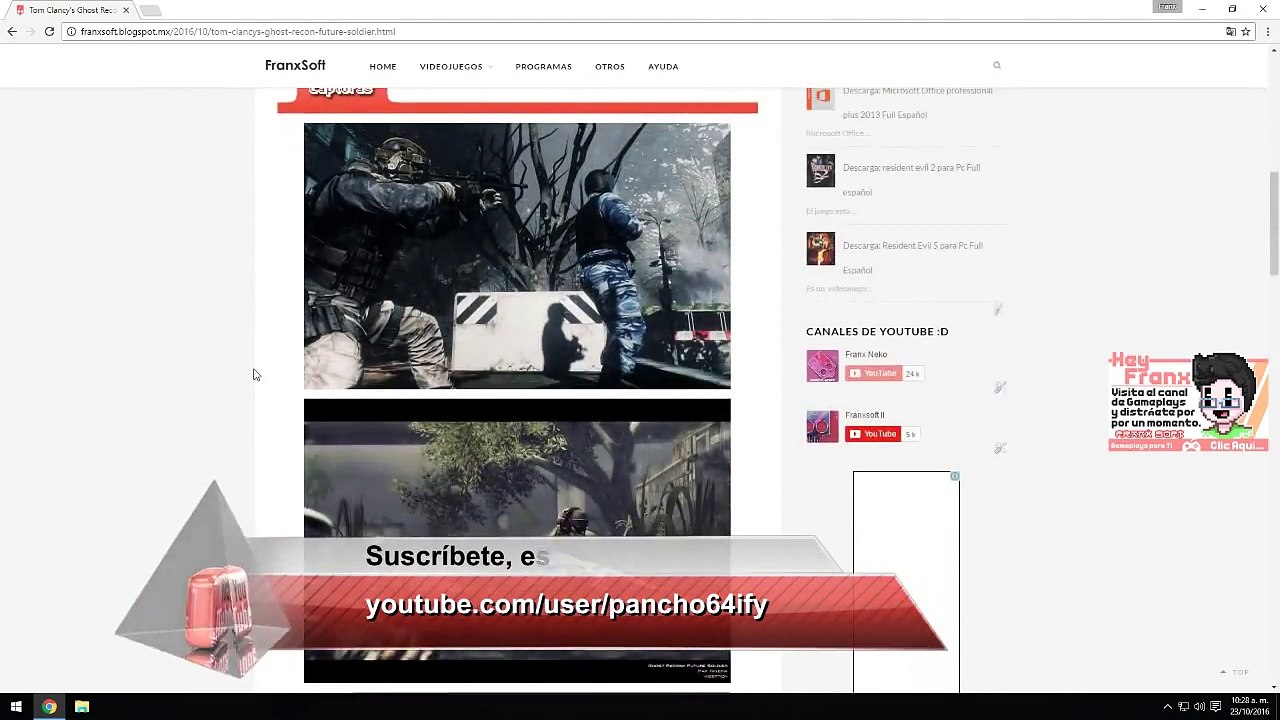Open the AYUDA menu item
1280x720 pixels.
(663, 67)
